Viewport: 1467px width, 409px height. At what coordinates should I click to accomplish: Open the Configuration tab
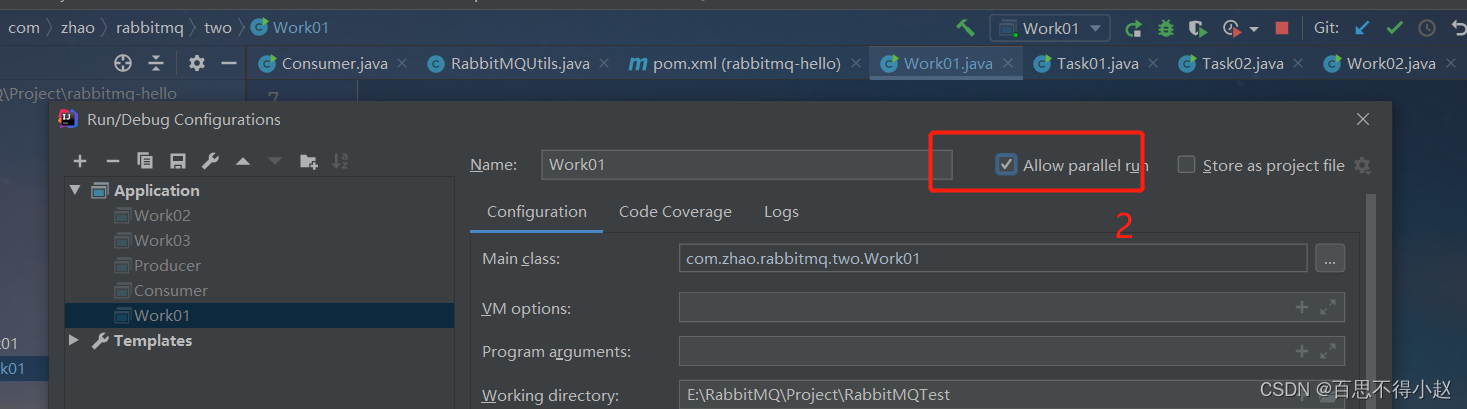pyautogui.click(x=537, y=212)
